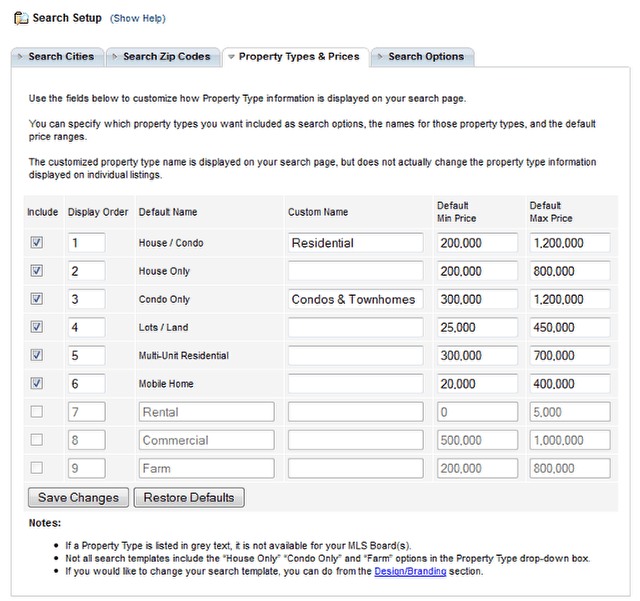Click the arrow on Search Options tab
Viewport: 640px width, 601px height.
(x=380, y=57)
